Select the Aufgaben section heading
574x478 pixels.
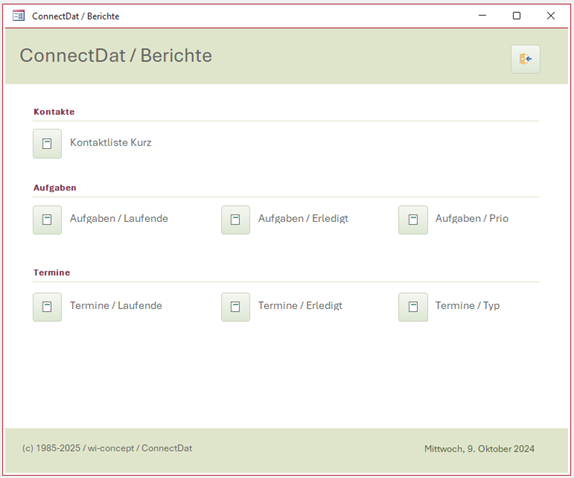(x=55, y=188)
